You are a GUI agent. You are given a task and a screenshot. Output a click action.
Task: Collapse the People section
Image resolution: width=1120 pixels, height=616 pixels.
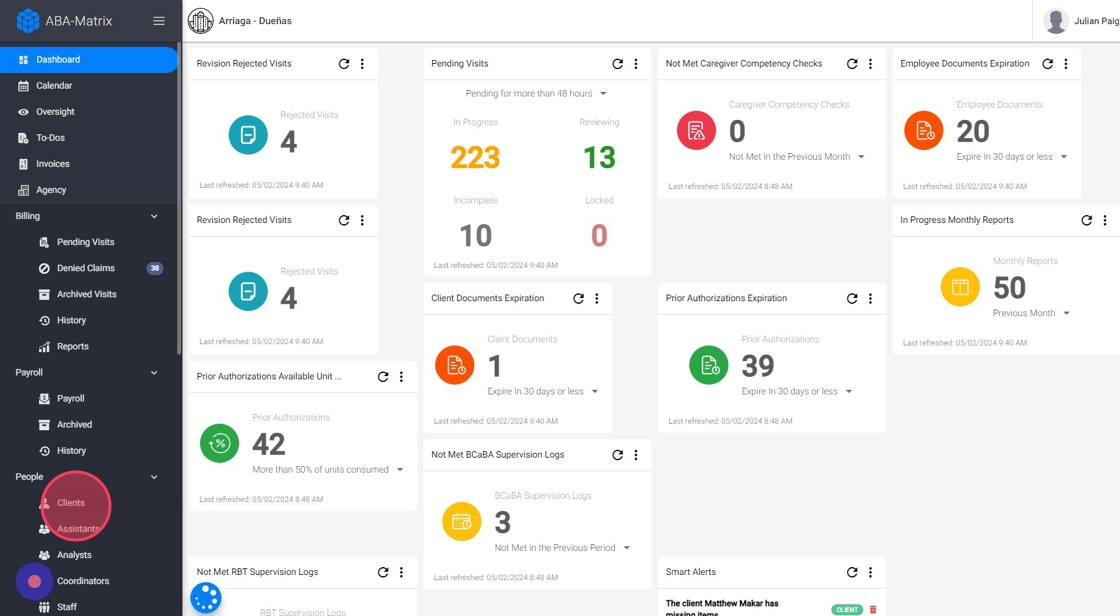coord(154,477)
